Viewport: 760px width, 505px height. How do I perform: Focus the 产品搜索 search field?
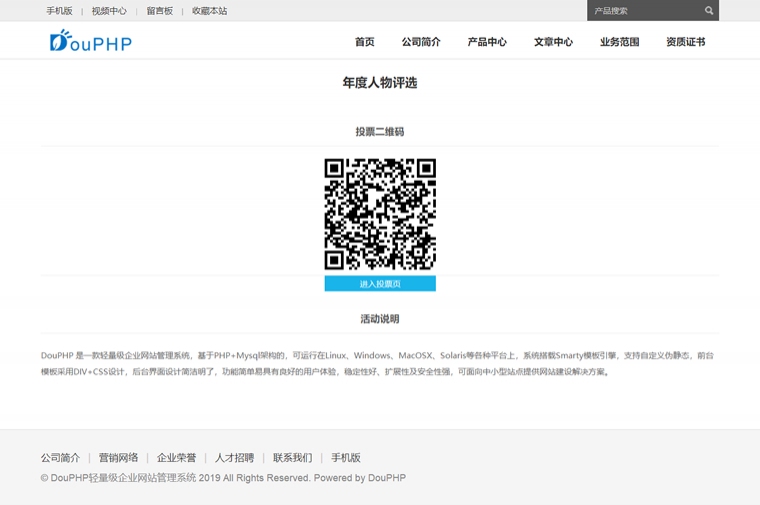coord(642,11)
